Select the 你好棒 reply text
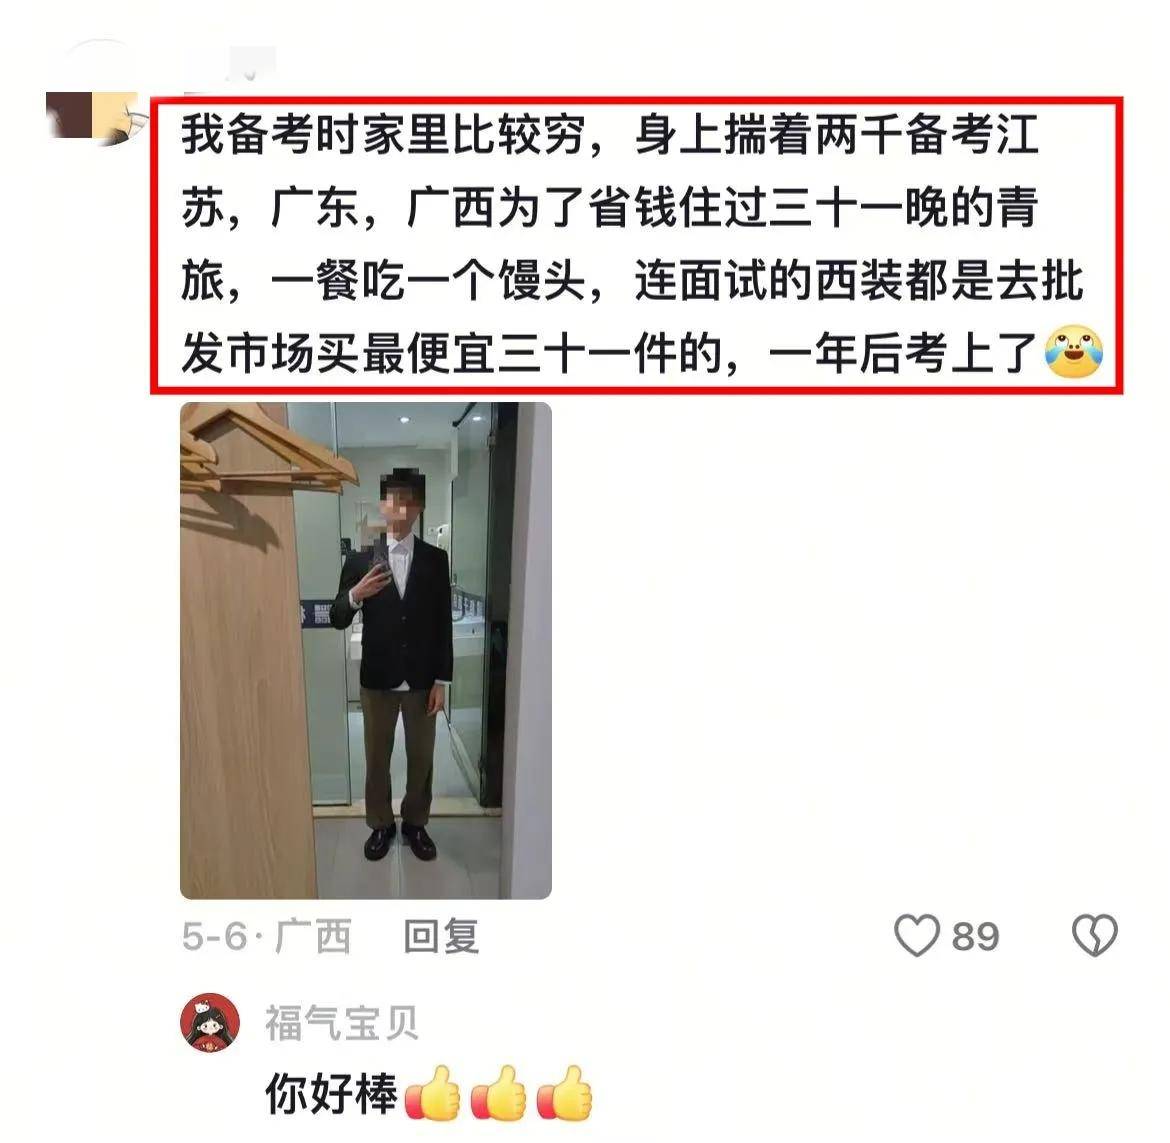The height and width of the screenshot is (1143, 1170). click(x=332, y=1094)
